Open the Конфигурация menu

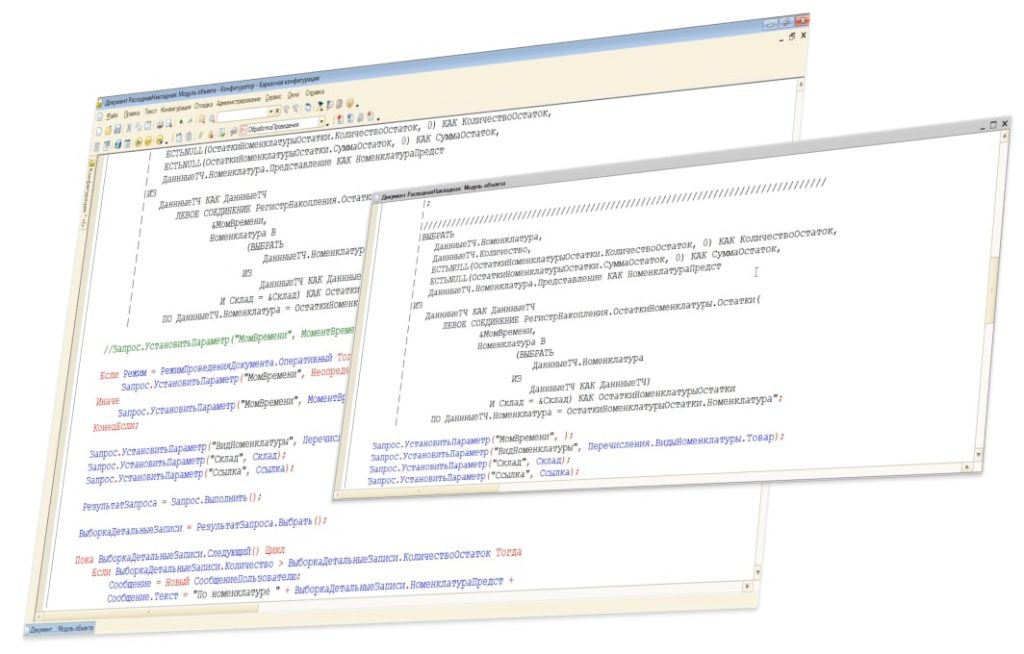coord(176,108)
